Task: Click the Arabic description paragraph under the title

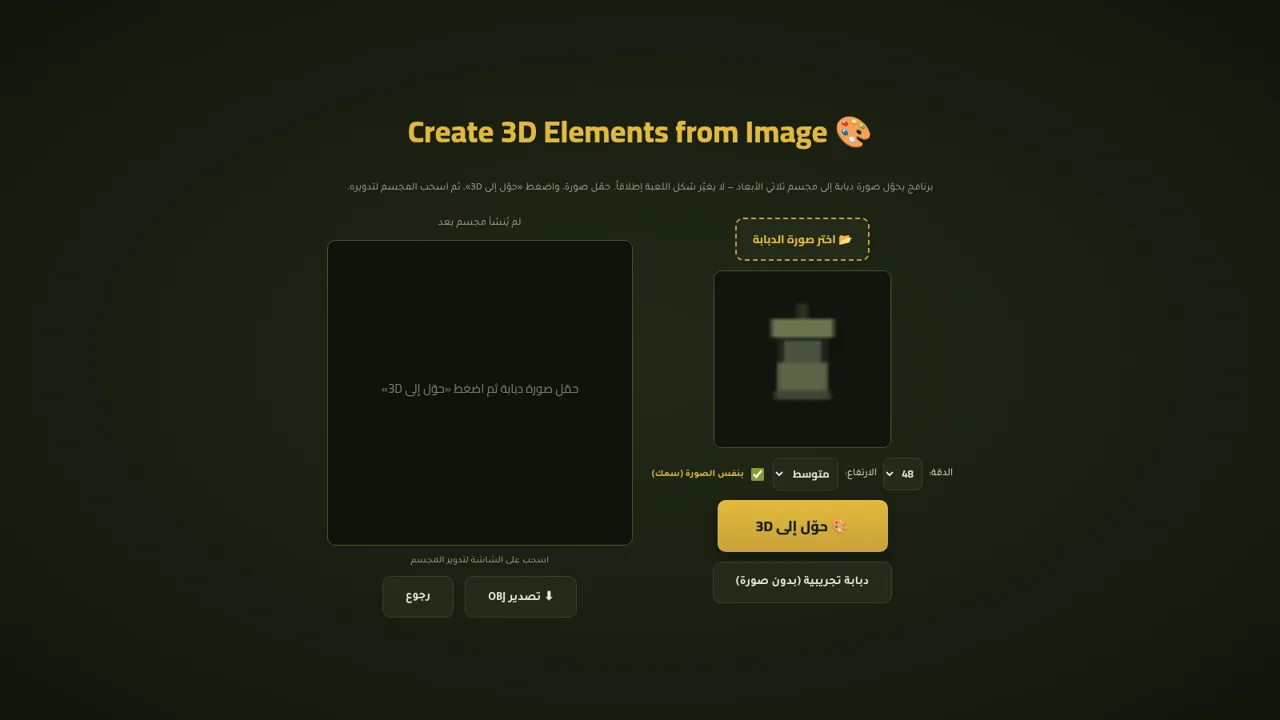Action: tap(640, 186)
